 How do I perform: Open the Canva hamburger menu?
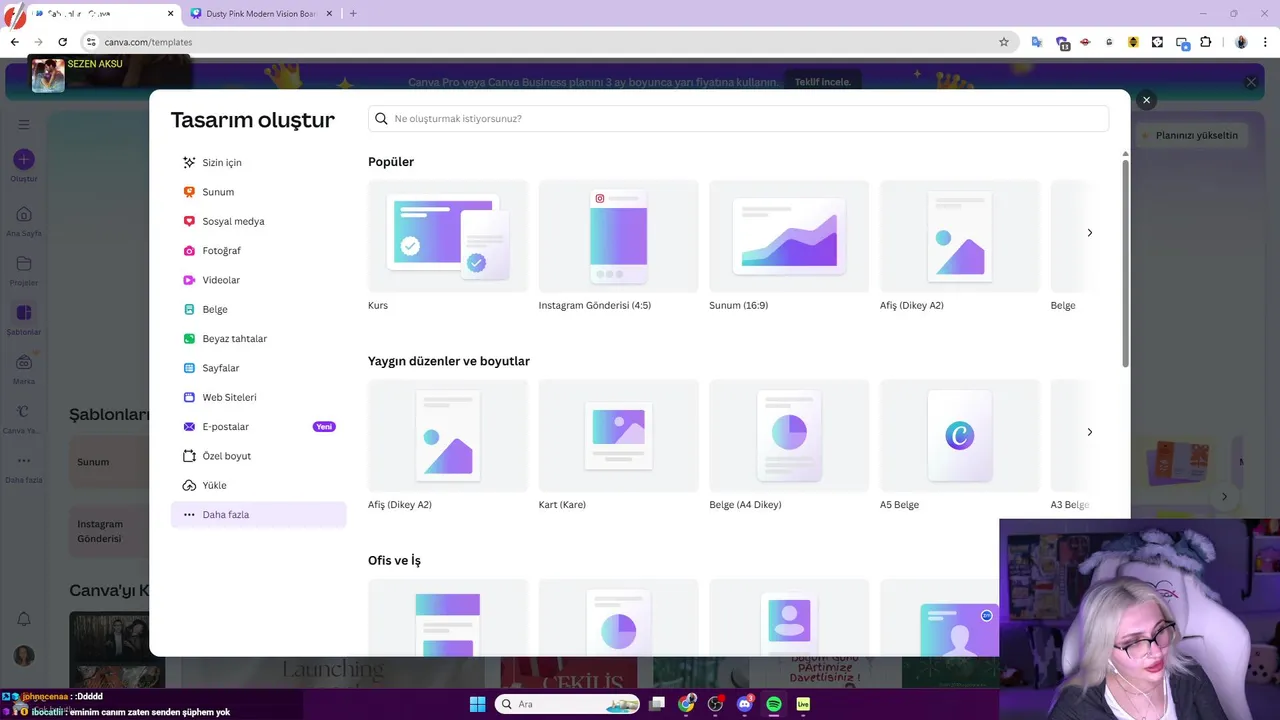[24, 124]
